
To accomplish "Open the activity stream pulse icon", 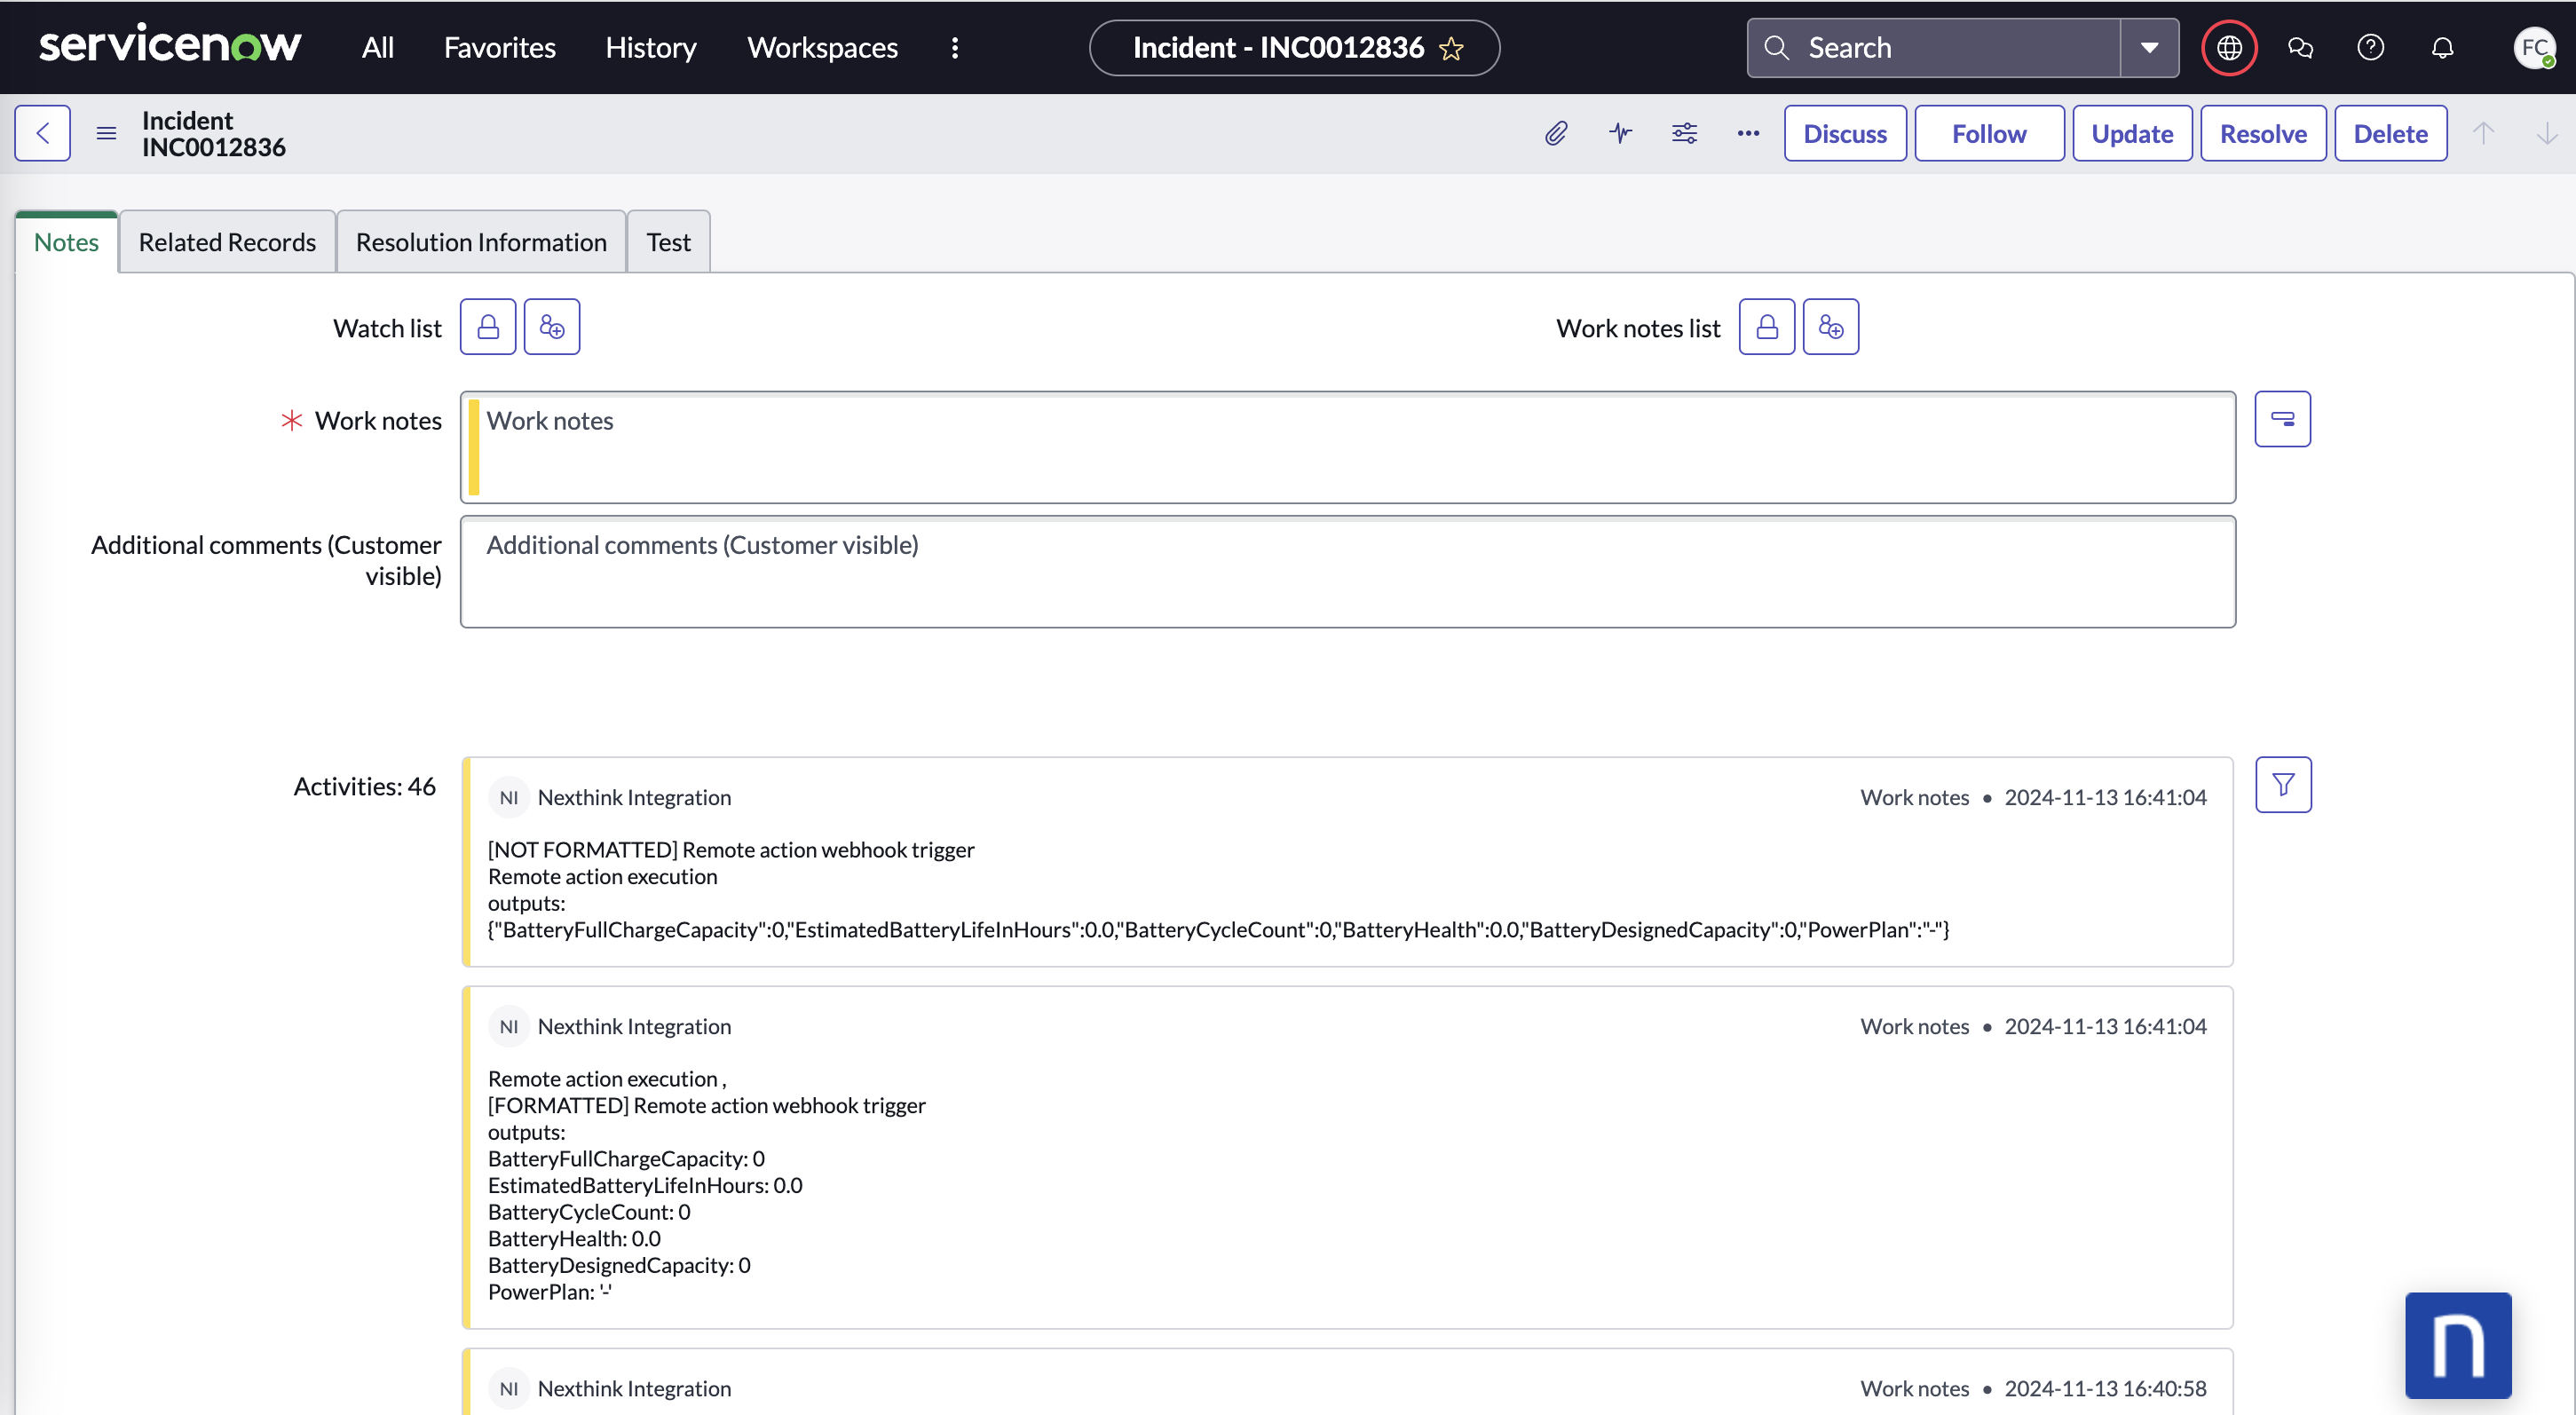I will point(1620,133).
